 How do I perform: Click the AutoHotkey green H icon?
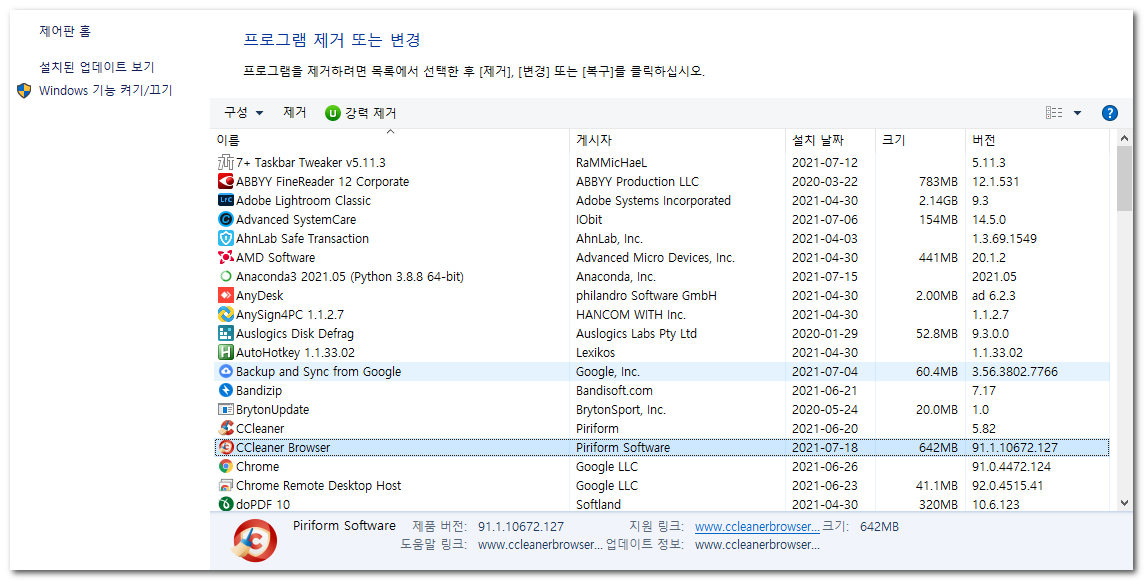(x=225, y=352)
